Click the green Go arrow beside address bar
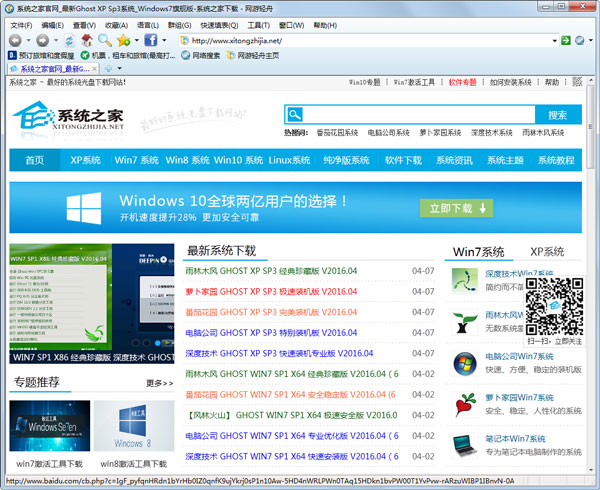 565,40
